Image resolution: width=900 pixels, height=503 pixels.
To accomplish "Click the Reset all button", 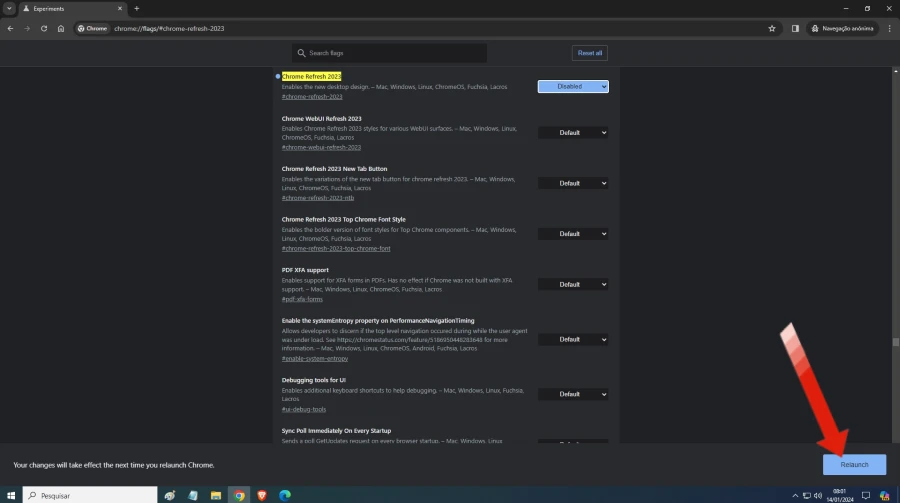I will (589, 53).
